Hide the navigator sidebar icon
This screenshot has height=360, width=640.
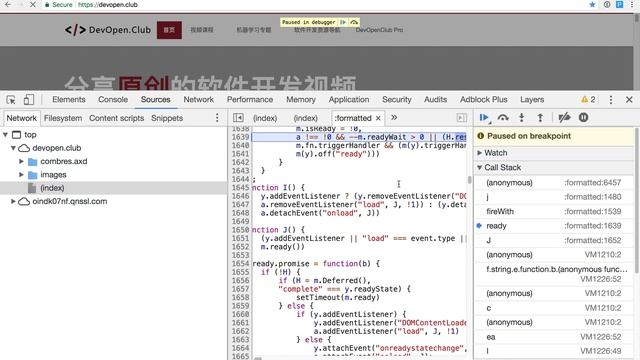pos(238,118)
